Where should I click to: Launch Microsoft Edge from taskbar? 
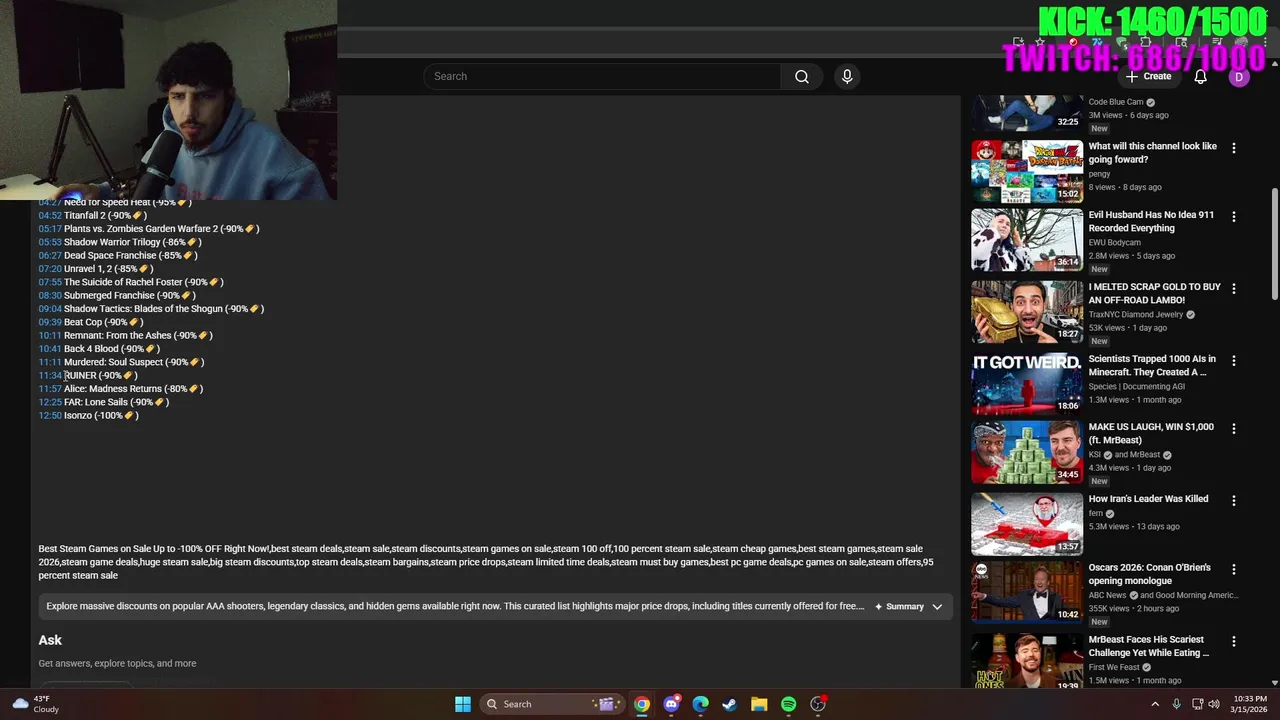click(700, 704)
